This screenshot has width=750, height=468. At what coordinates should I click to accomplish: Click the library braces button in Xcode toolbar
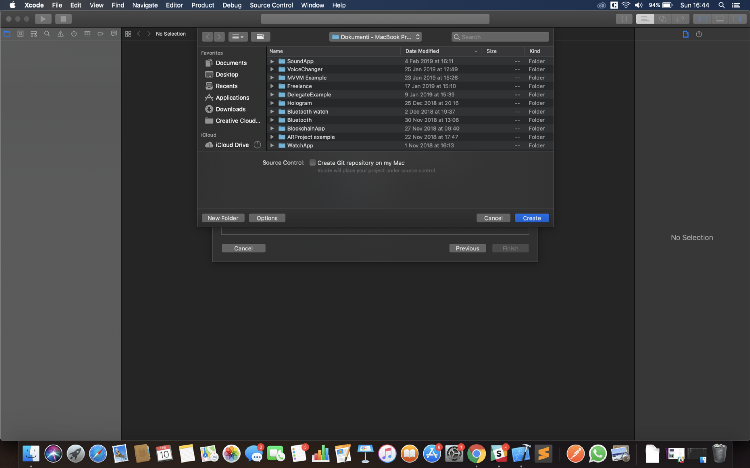point(624,19)
